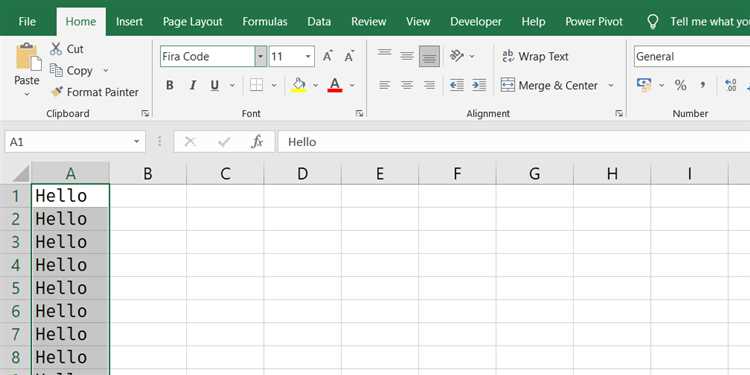Apply Percent Style format
Viewport: 750px width, 375px height.
pyautogui.click(x=680, y=85)
